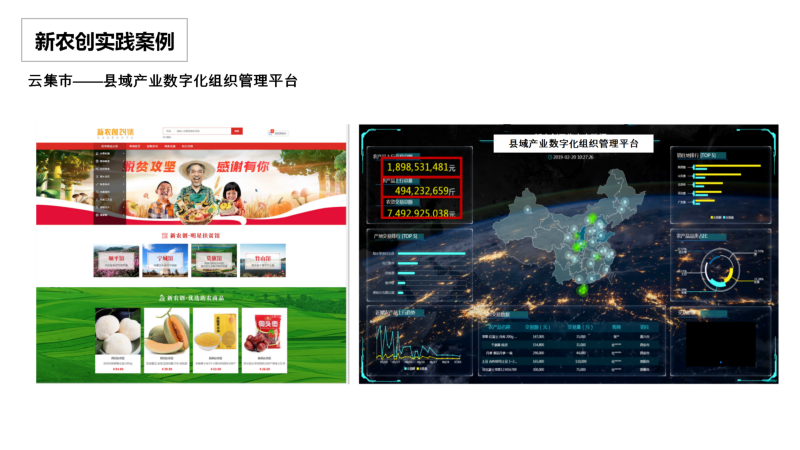Click the donut chart ring
Image resolution: width=800 pixels, height=450 pixels.
(x=720, y=270)
